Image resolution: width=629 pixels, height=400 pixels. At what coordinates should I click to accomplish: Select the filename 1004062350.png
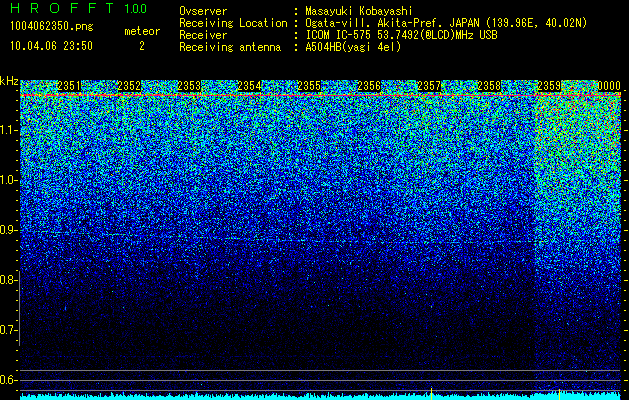tap(52, 27)
